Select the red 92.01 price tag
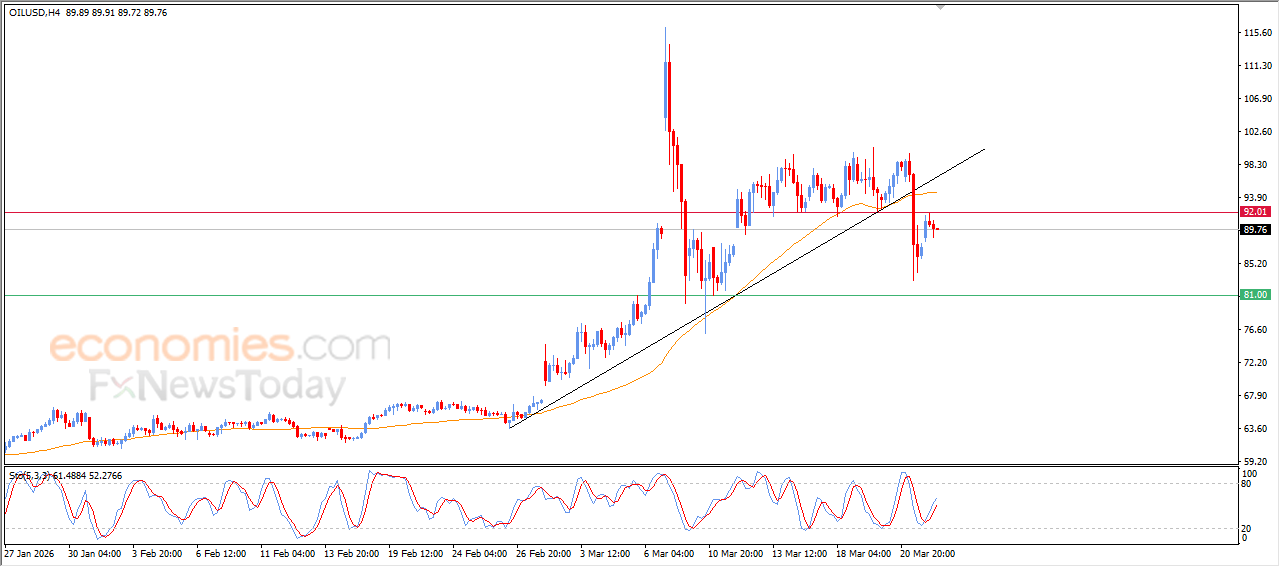 (x=1255, y=212)
